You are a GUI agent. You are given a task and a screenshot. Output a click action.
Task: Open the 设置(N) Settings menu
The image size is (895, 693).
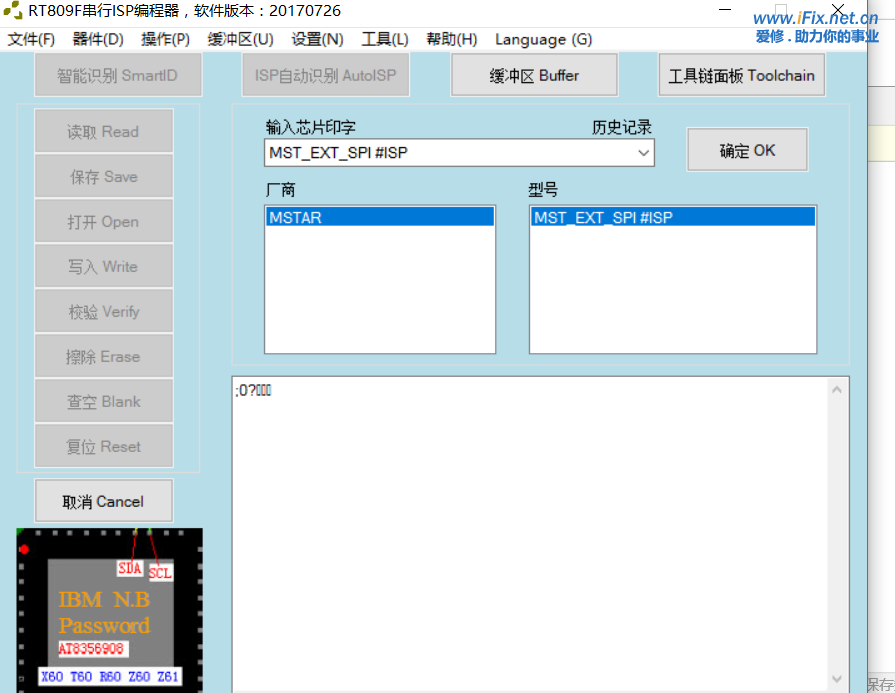(x=317, y=40)
